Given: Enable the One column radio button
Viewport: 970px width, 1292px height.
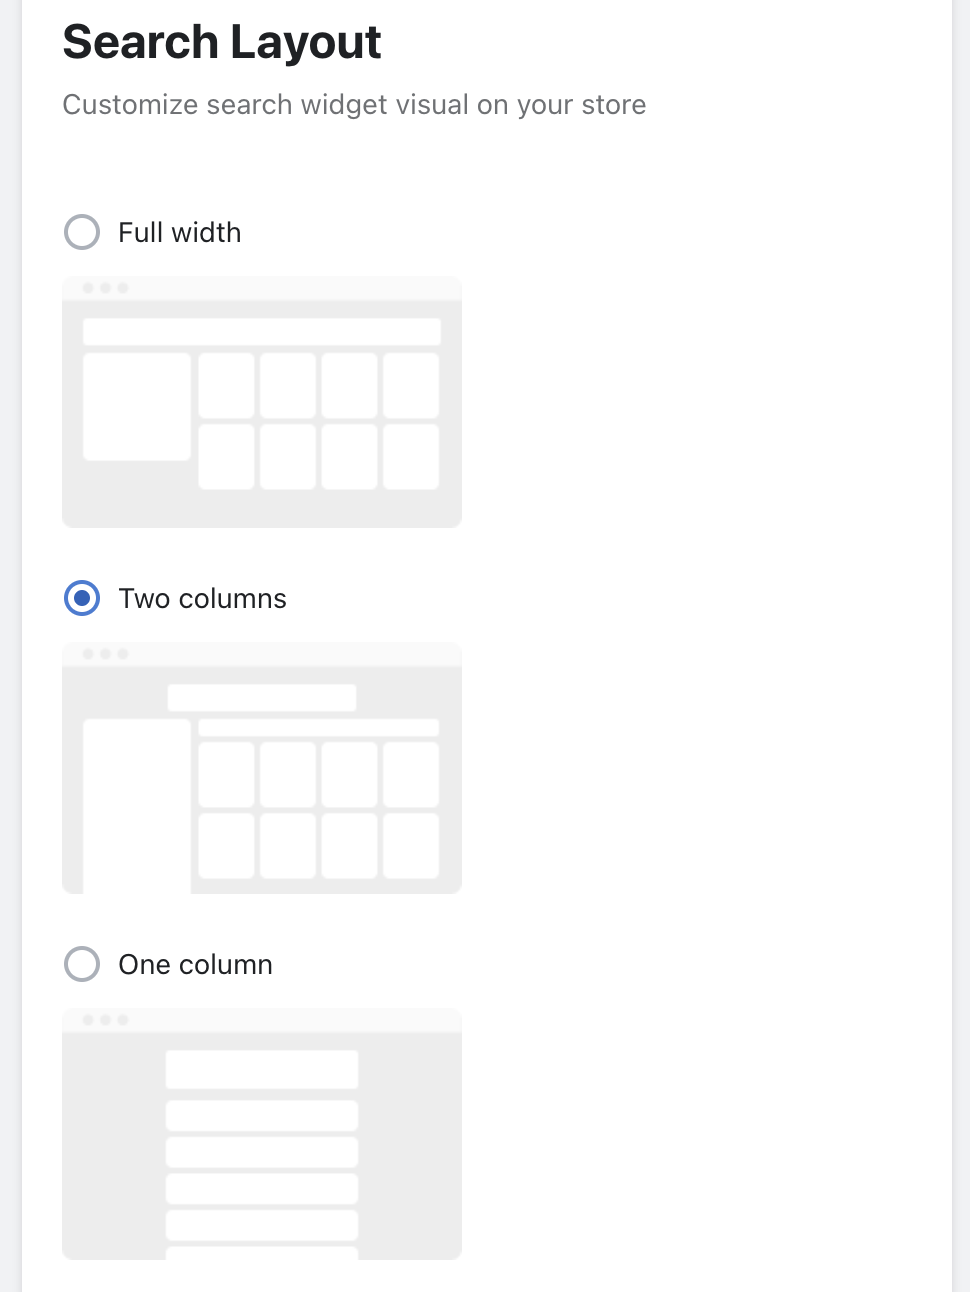Looking at the screenshot, I should 82,964.
